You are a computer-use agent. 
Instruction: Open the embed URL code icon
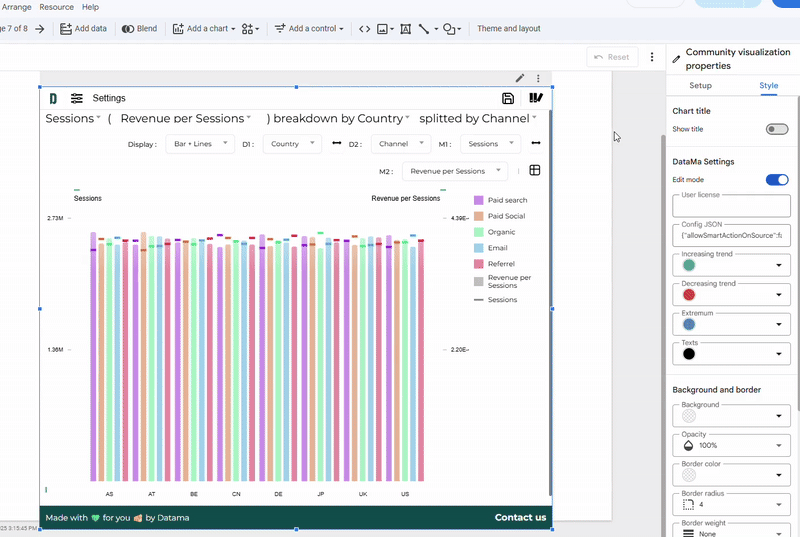(x=365, y=29)
